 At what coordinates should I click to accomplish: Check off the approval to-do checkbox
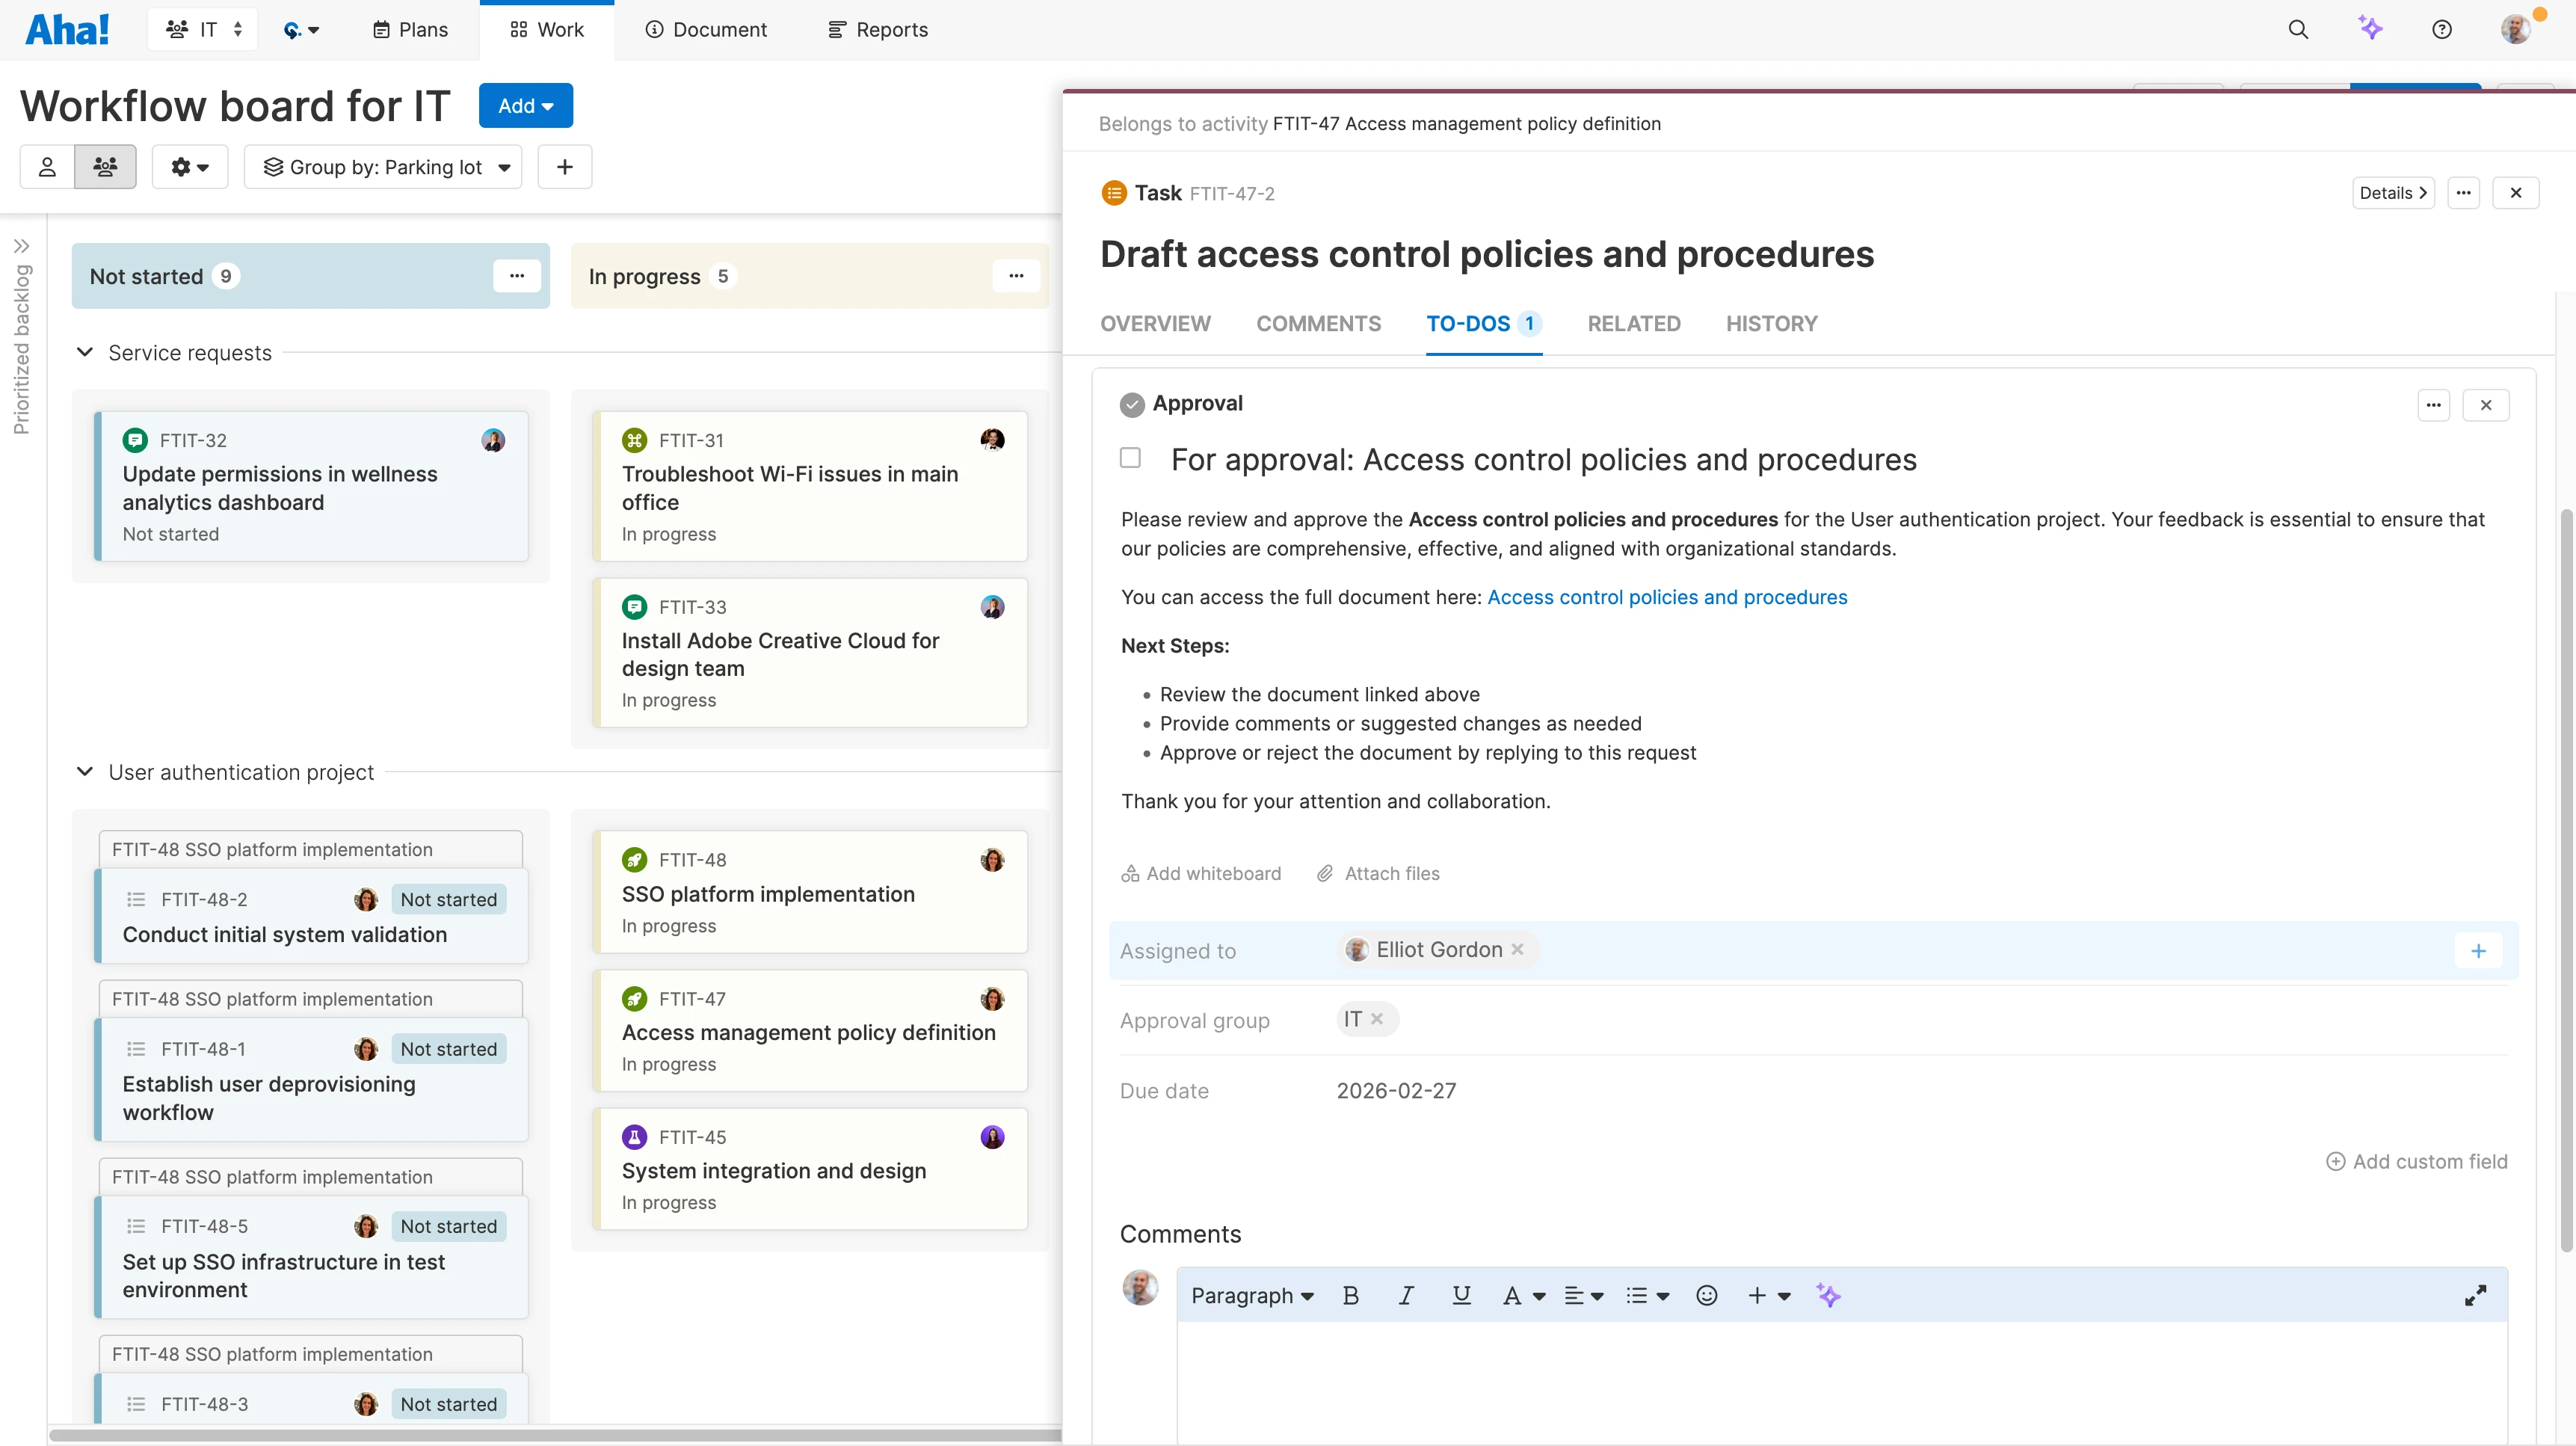pyautogui.click(x=1130, y=458)
